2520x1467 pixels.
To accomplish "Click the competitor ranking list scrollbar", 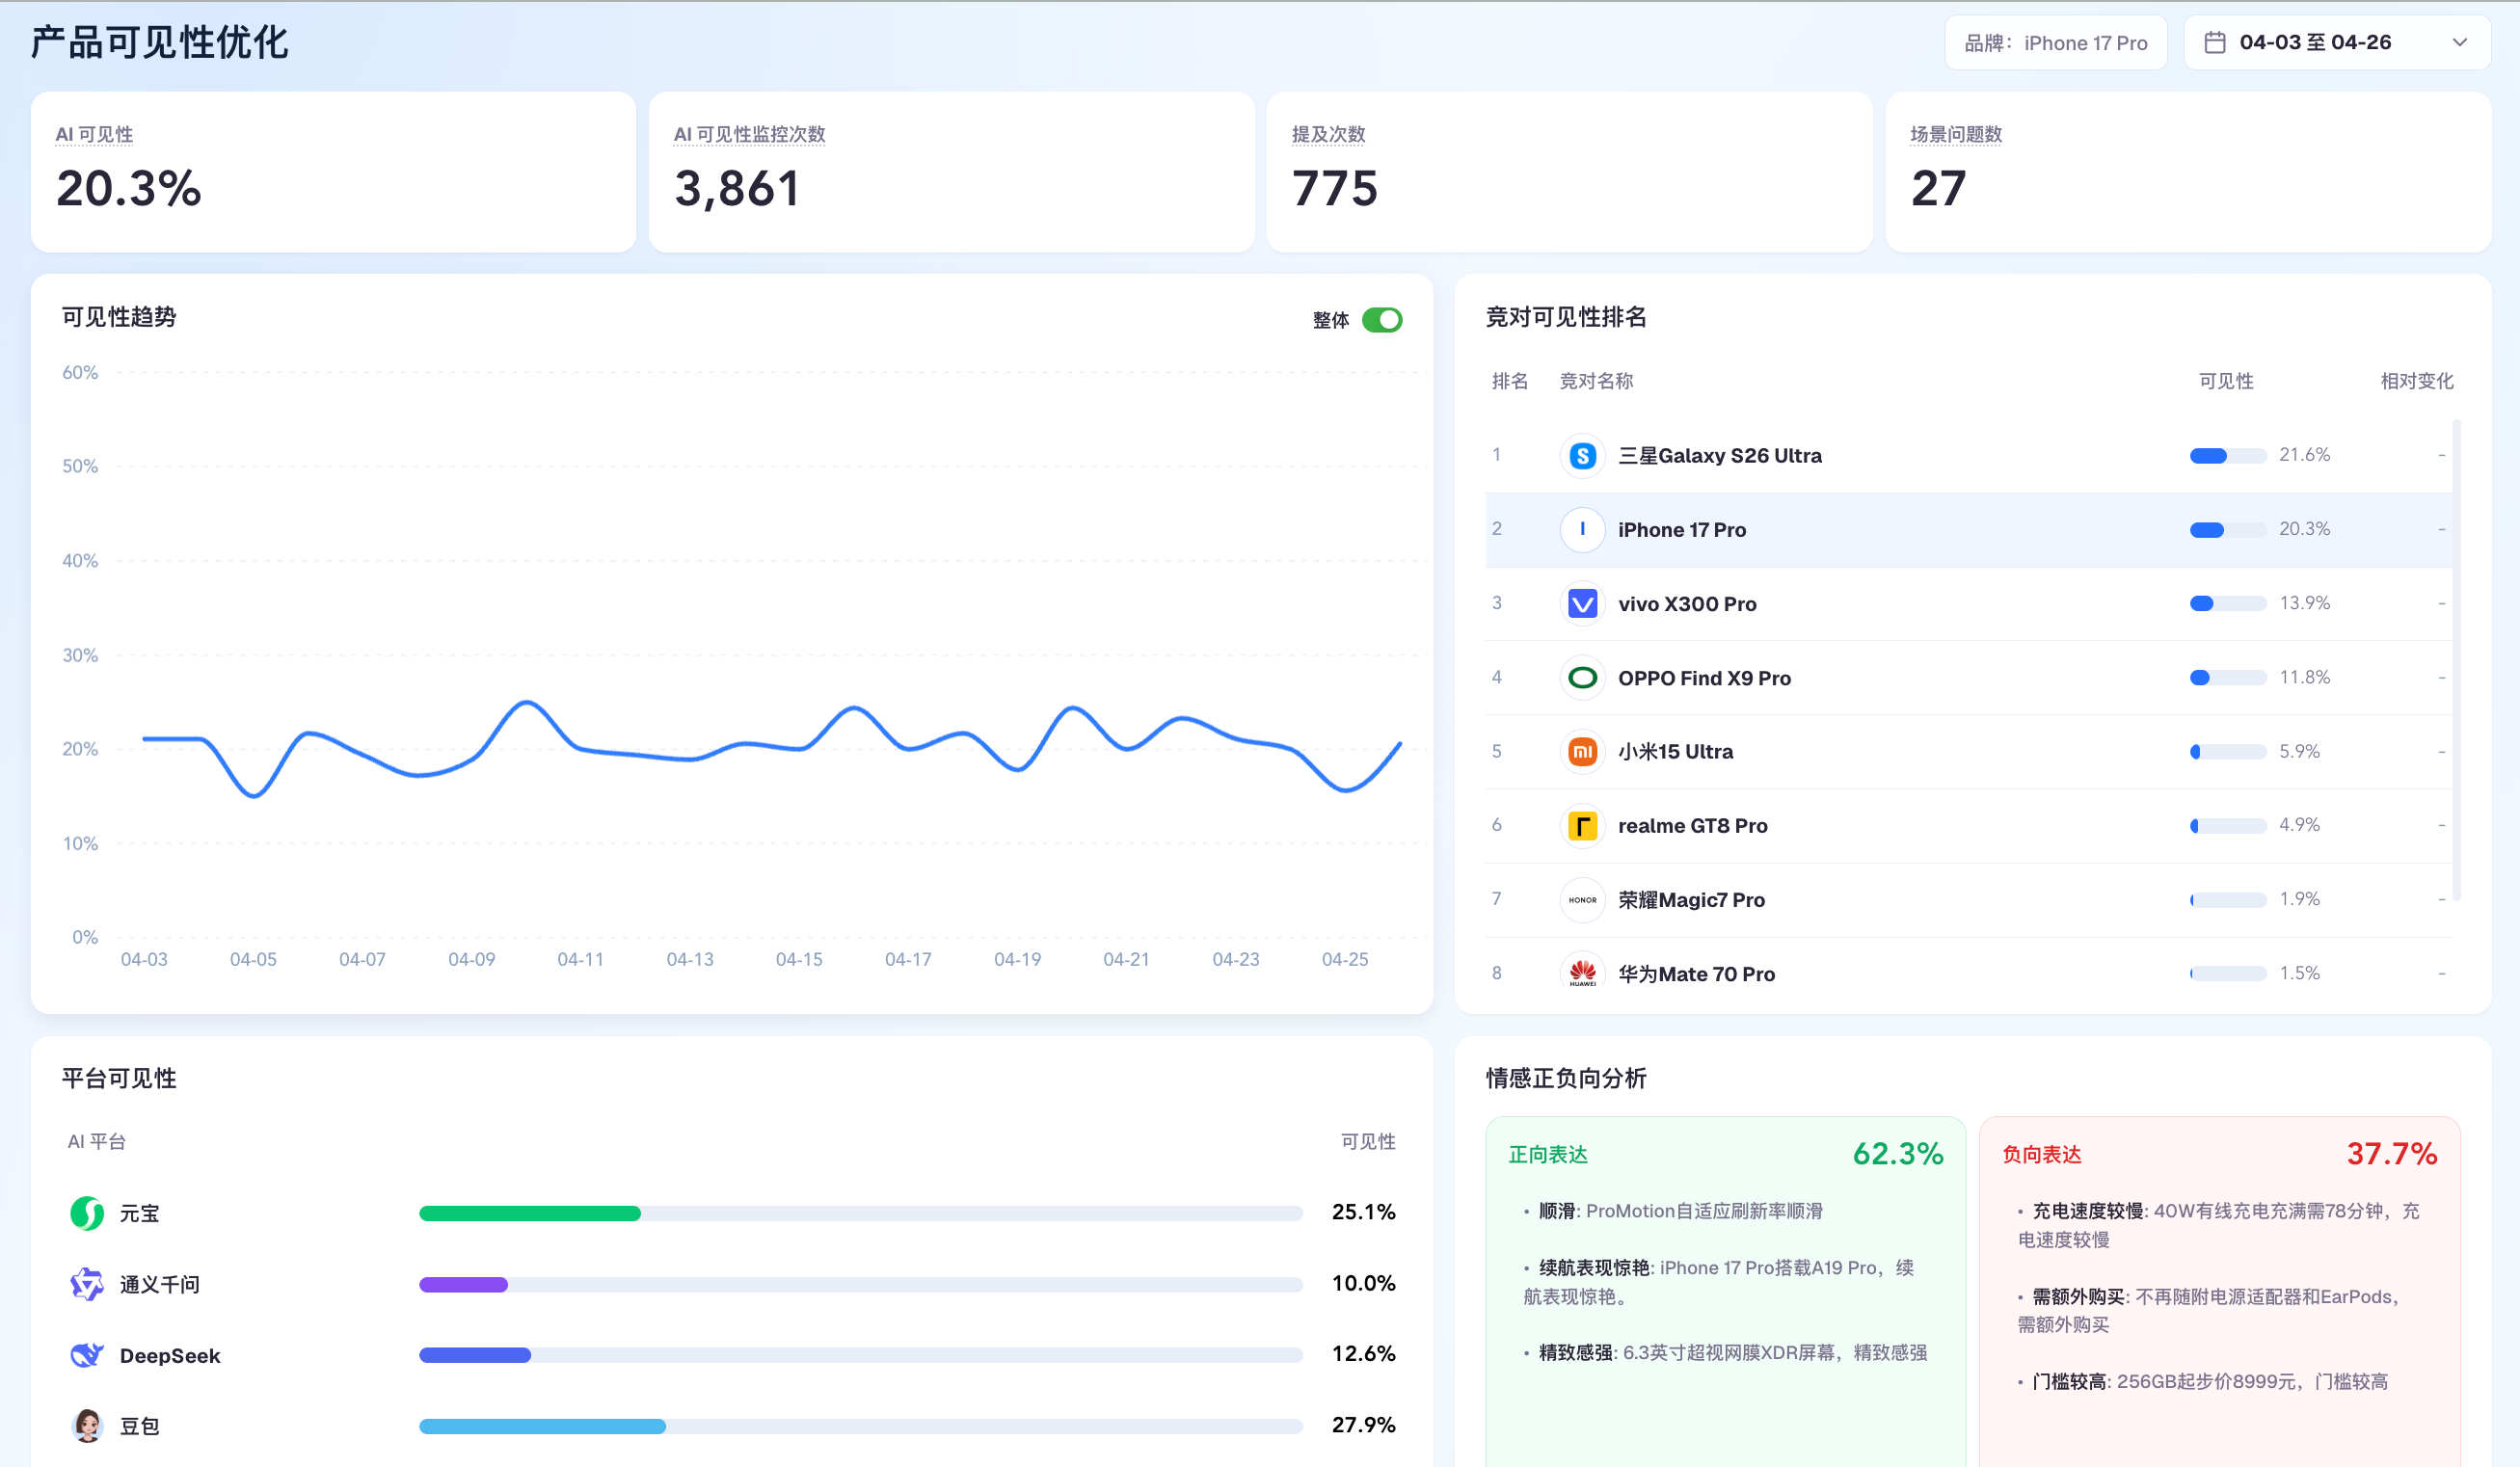I will (2456, 660).
